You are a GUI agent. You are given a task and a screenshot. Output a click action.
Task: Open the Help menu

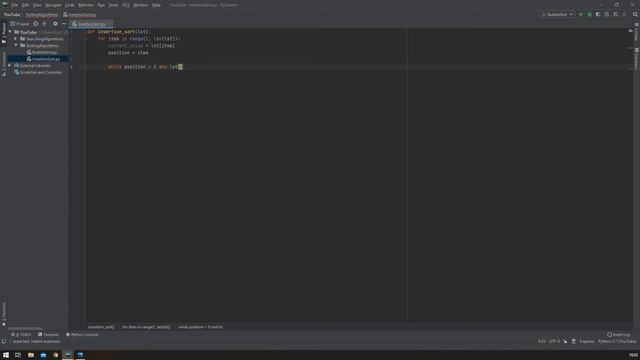click(156, 5)
